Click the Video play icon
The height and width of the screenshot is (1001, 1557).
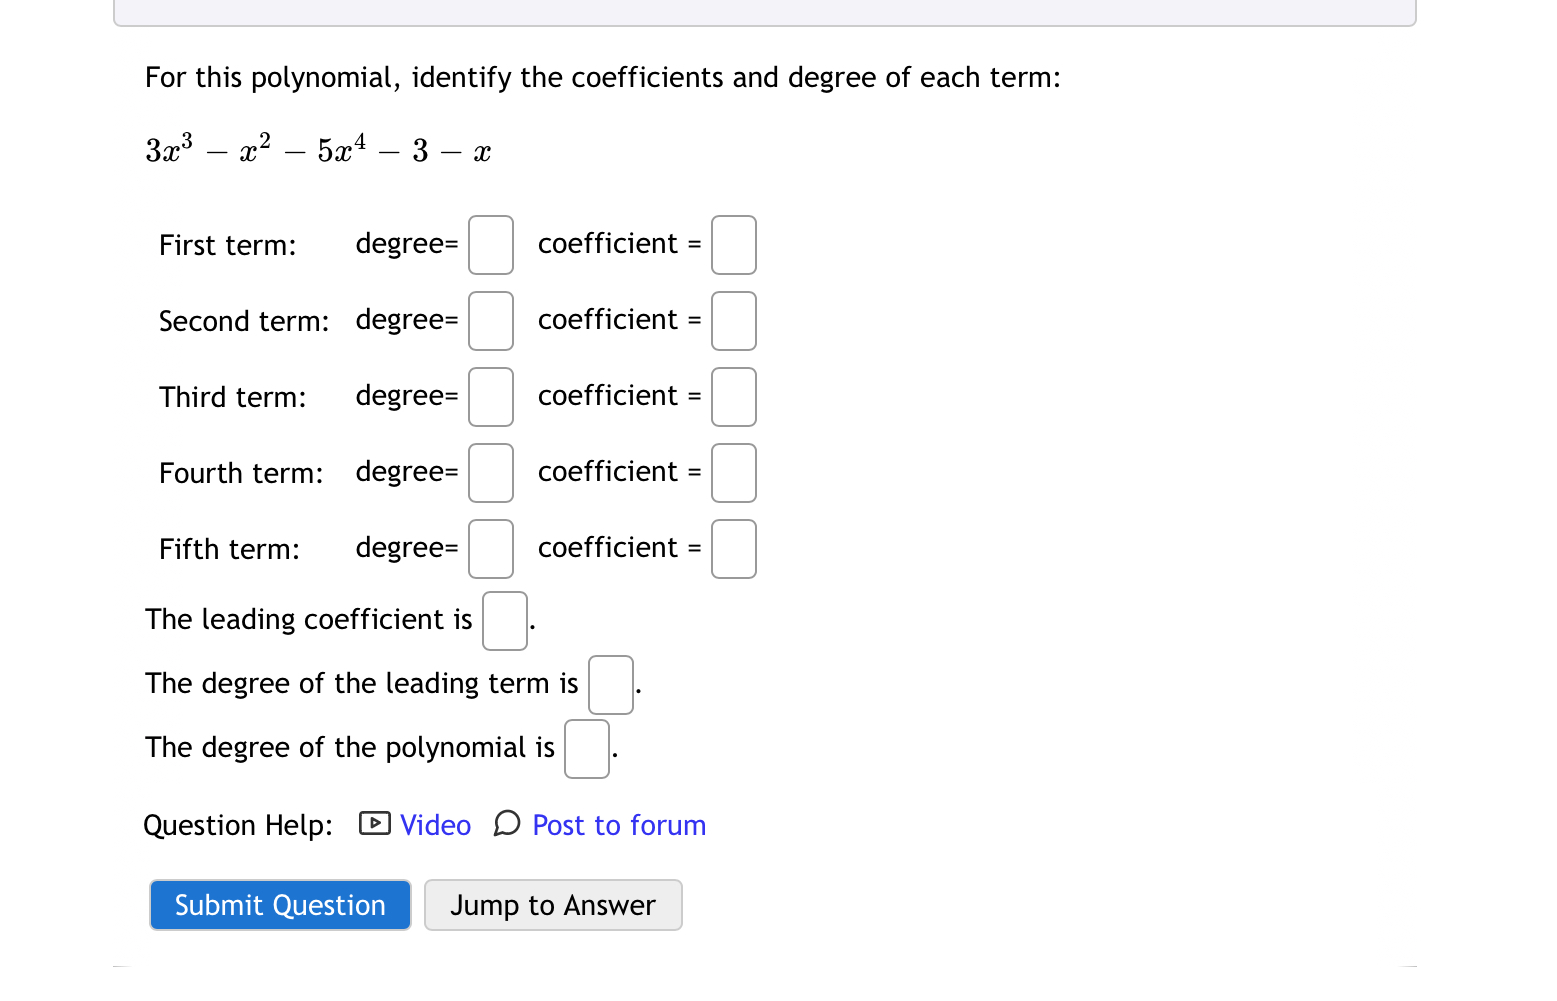pyautogui.click(x=372, y=824)
